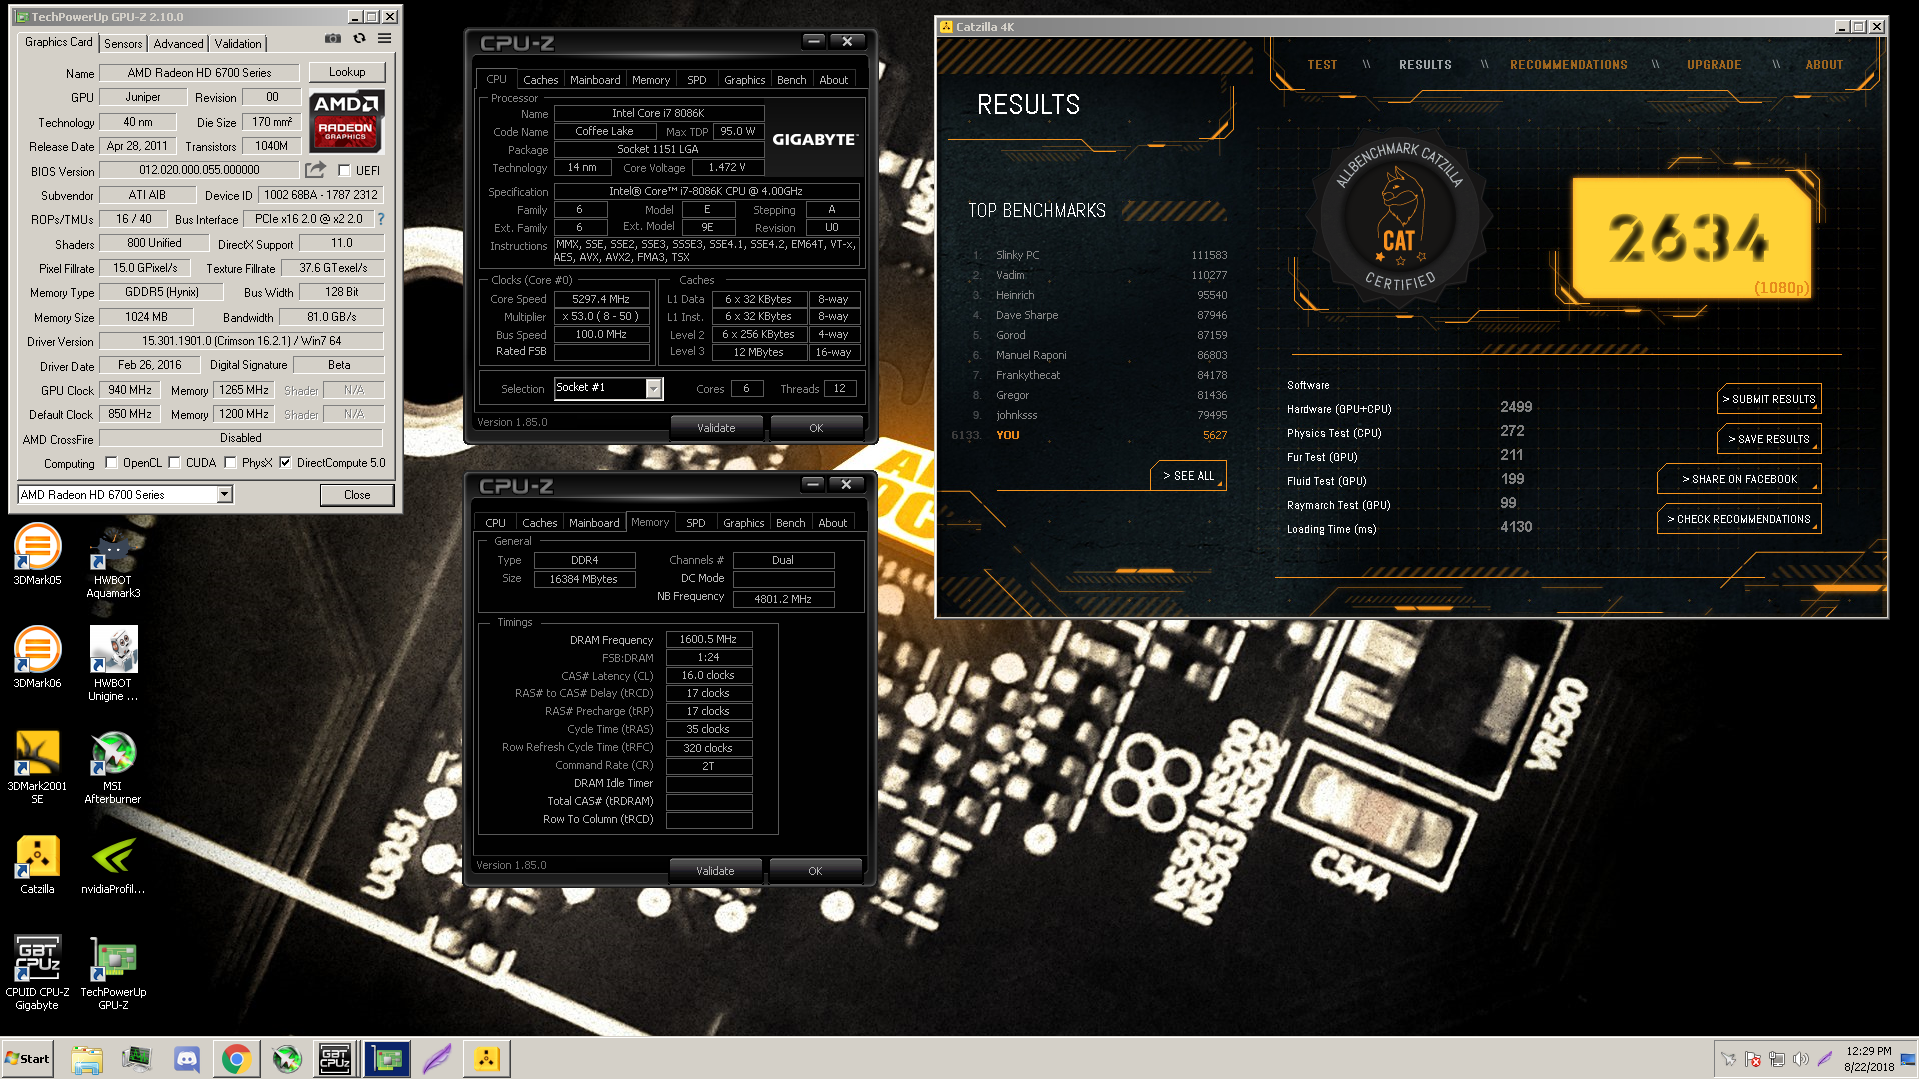
Task: Go to the TEST section in Catzilla
Action: point(1322,64)
